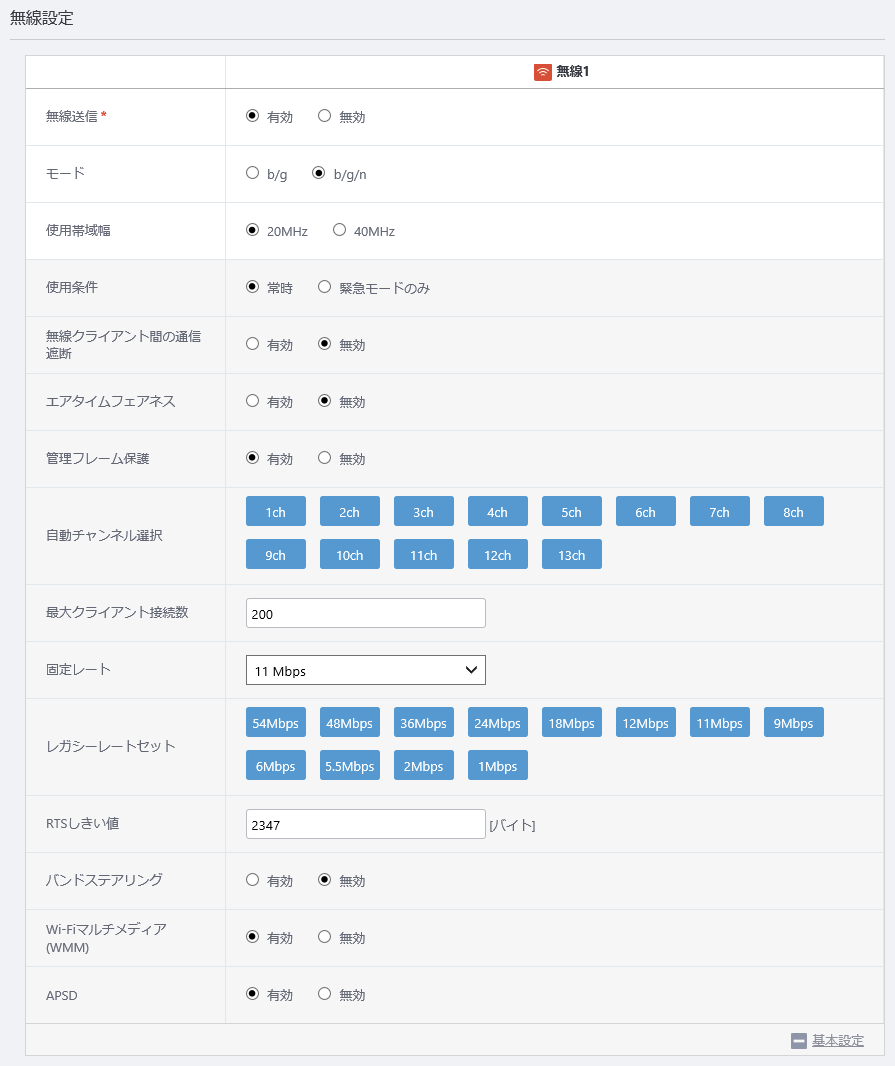Viewport: 895px width, 1066px height.
Task: Toggle the 3ch channel button
Action: [424, 511]
